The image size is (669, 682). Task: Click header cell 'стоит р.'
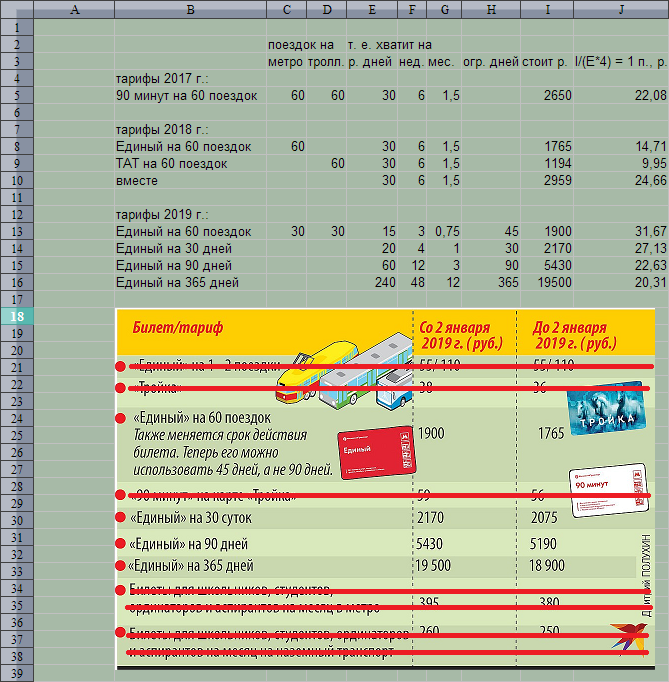[x=547, y=62]
